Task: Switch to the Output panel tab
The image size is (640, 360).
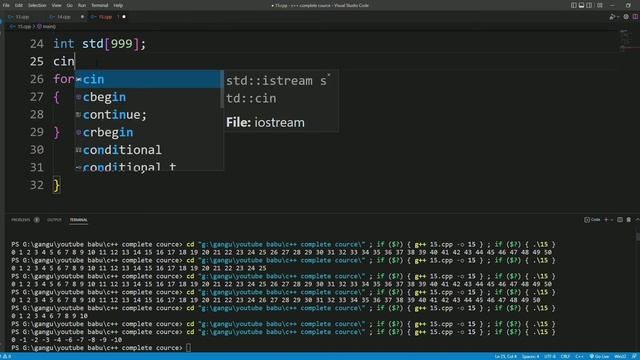Action: [x=54, y=220]
